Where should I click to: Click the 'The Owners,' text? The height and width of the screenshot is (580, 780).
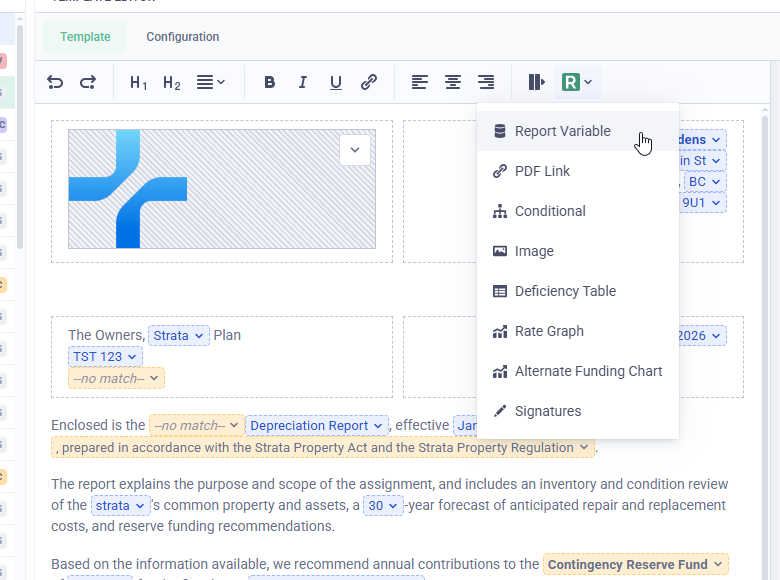pyautogui.click(x=107, y=335)
